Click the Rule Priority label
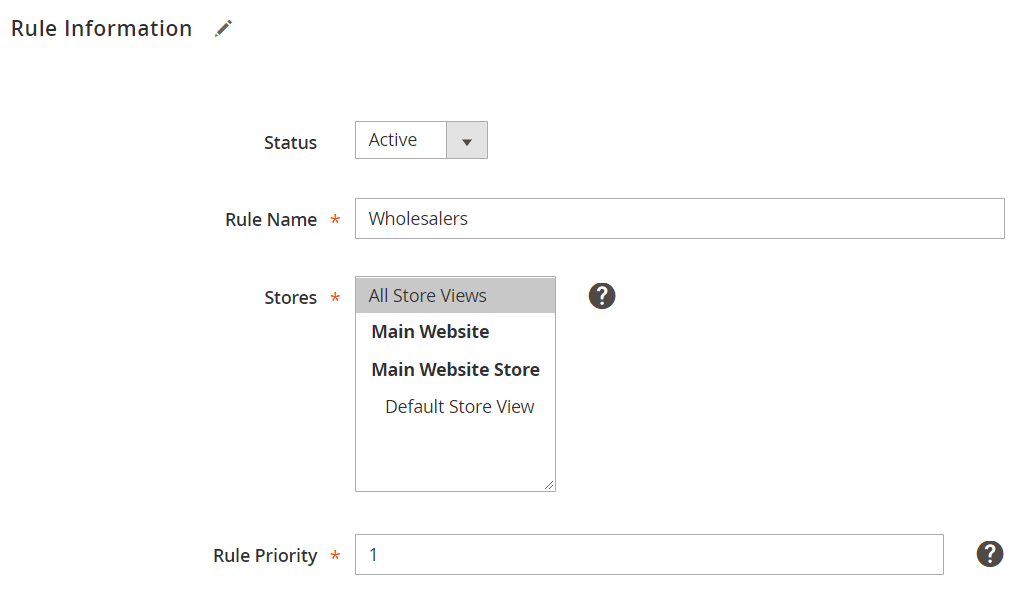The height and width of the screenshot is (595, 1019). point(265,556)
